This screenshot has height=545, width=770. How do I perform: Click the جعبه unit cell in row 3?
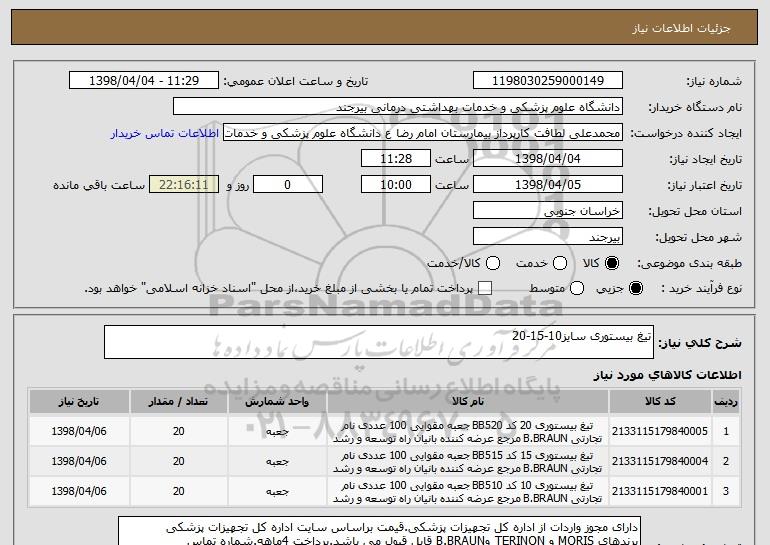click(x=277, y=491)
